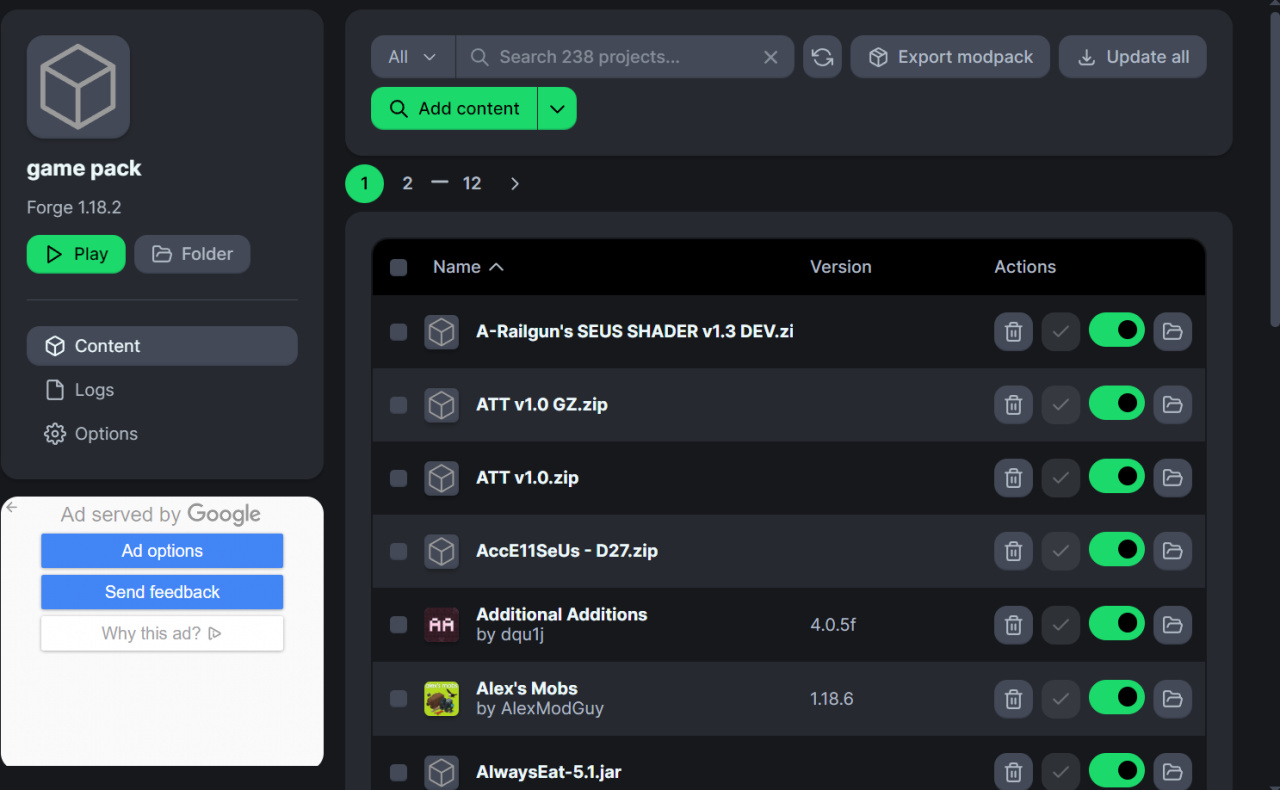
Task: Click checkmark update icon for Alex's Mobs
Action: coord(1061,698)
